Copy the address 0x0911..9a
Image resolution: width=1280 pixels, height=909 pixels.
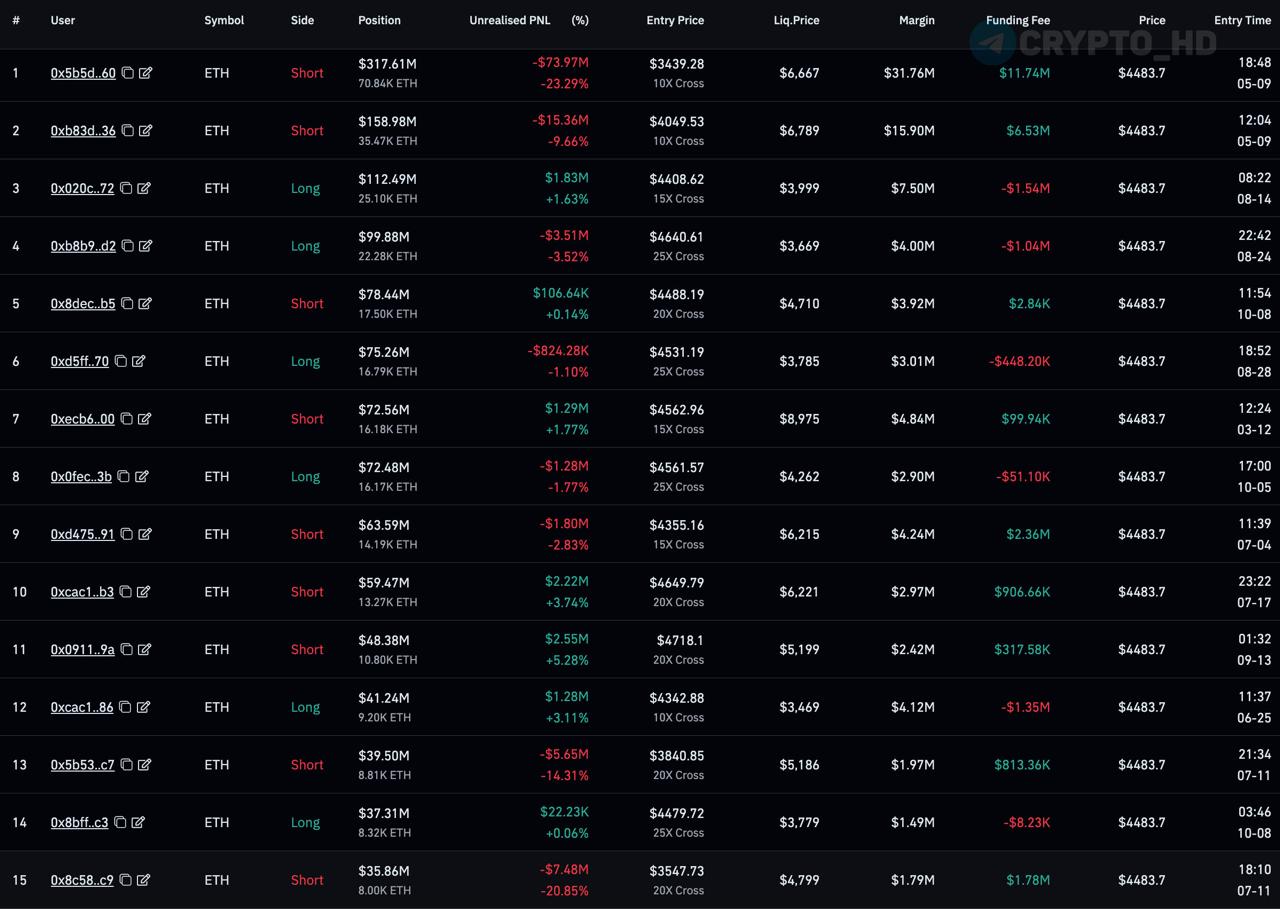(x=126, y=650)
